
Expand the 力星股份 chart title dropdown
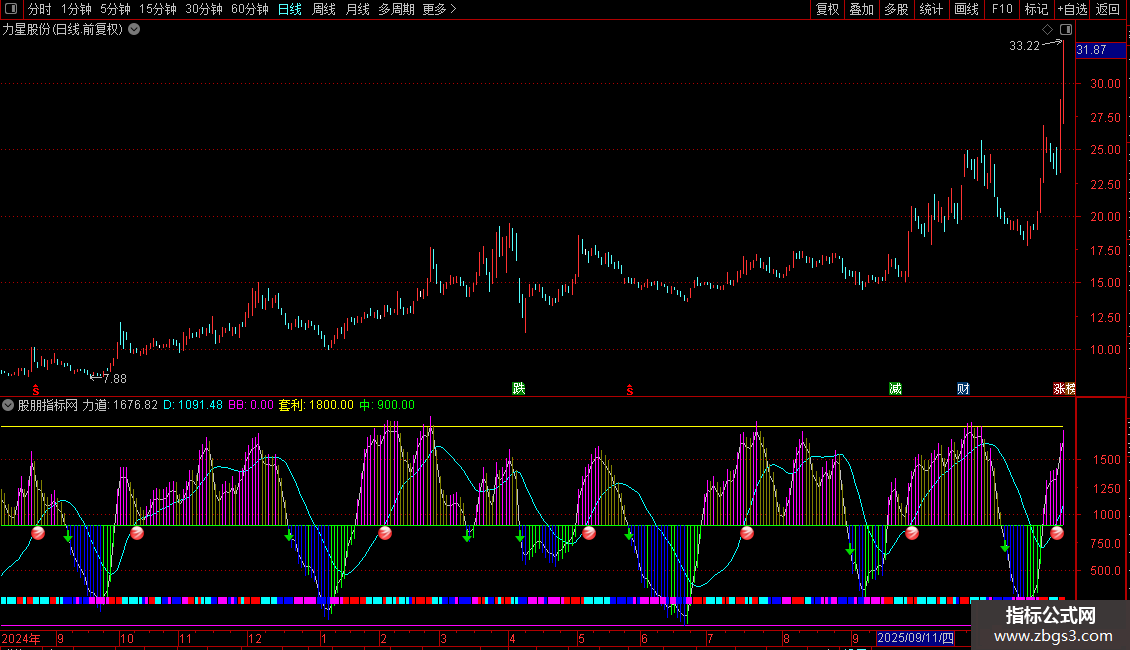(134, 29)
